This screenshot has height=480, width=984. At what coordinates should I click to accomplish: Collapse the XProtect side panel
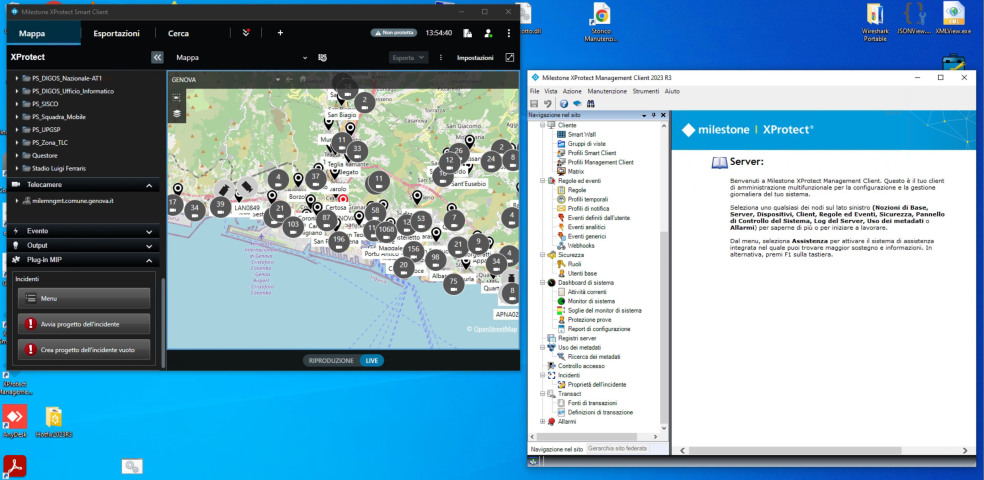click(x=157, y=58)
